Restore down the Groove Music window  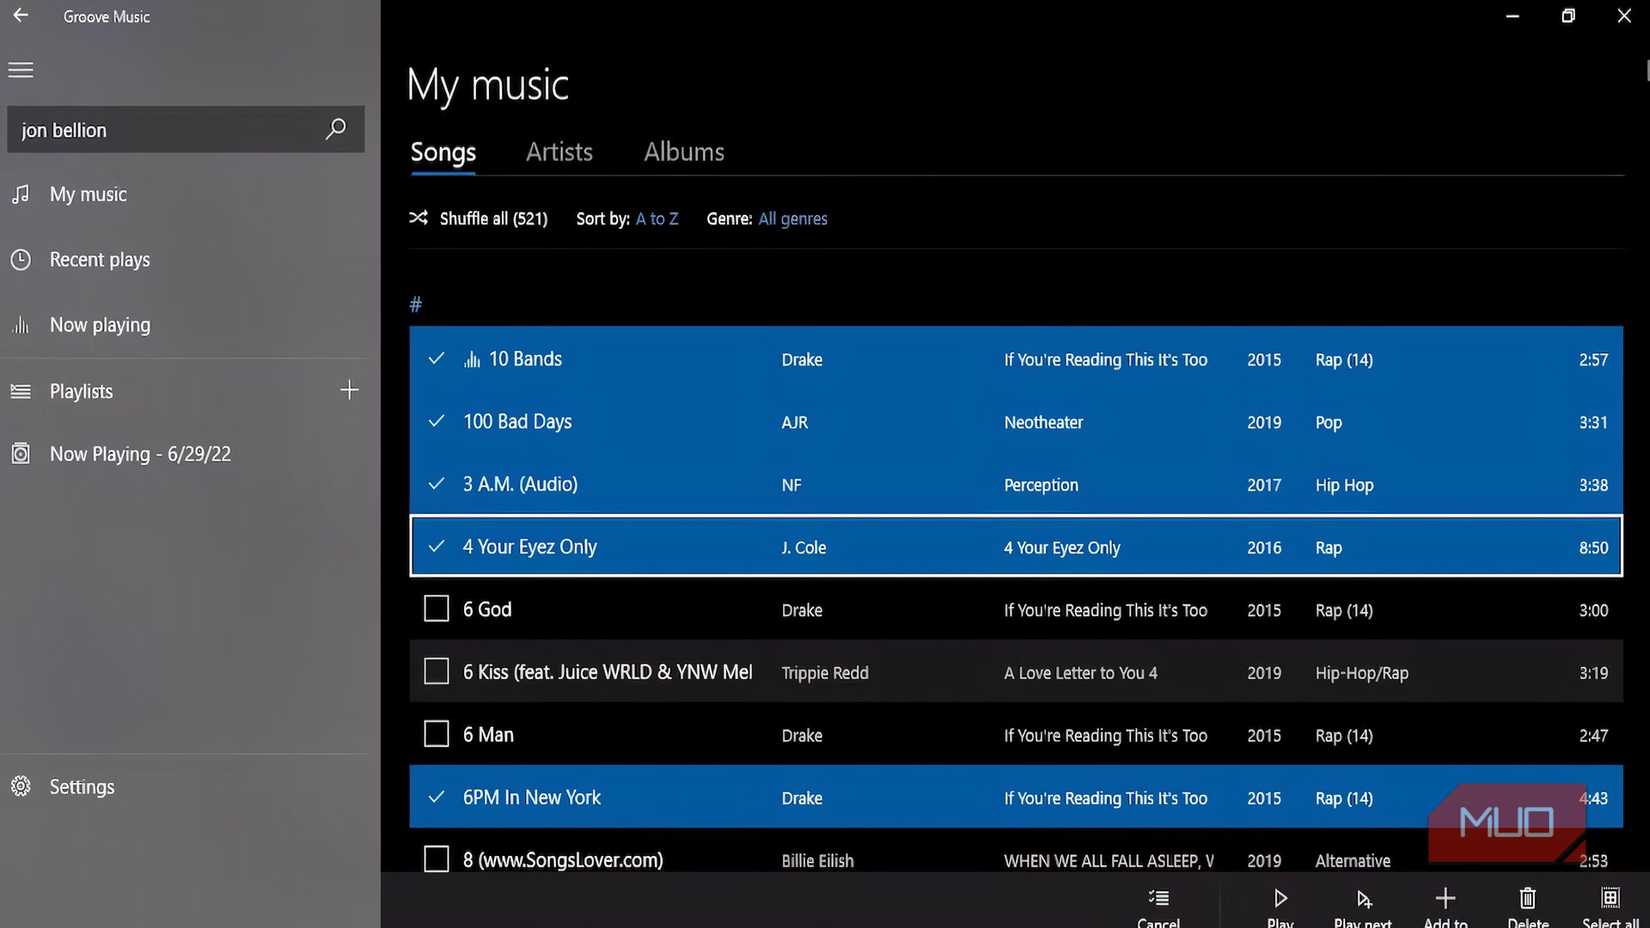coord(1568,16)
